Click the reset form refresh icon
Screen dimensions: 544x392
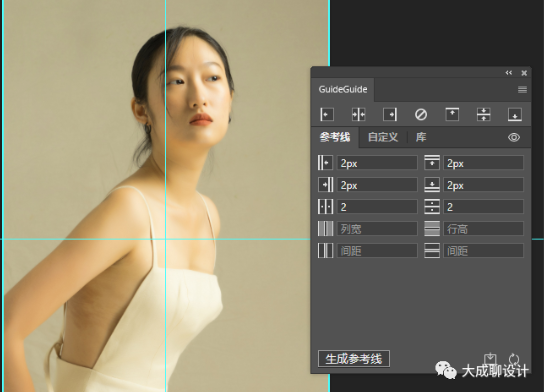click(514, 359)
